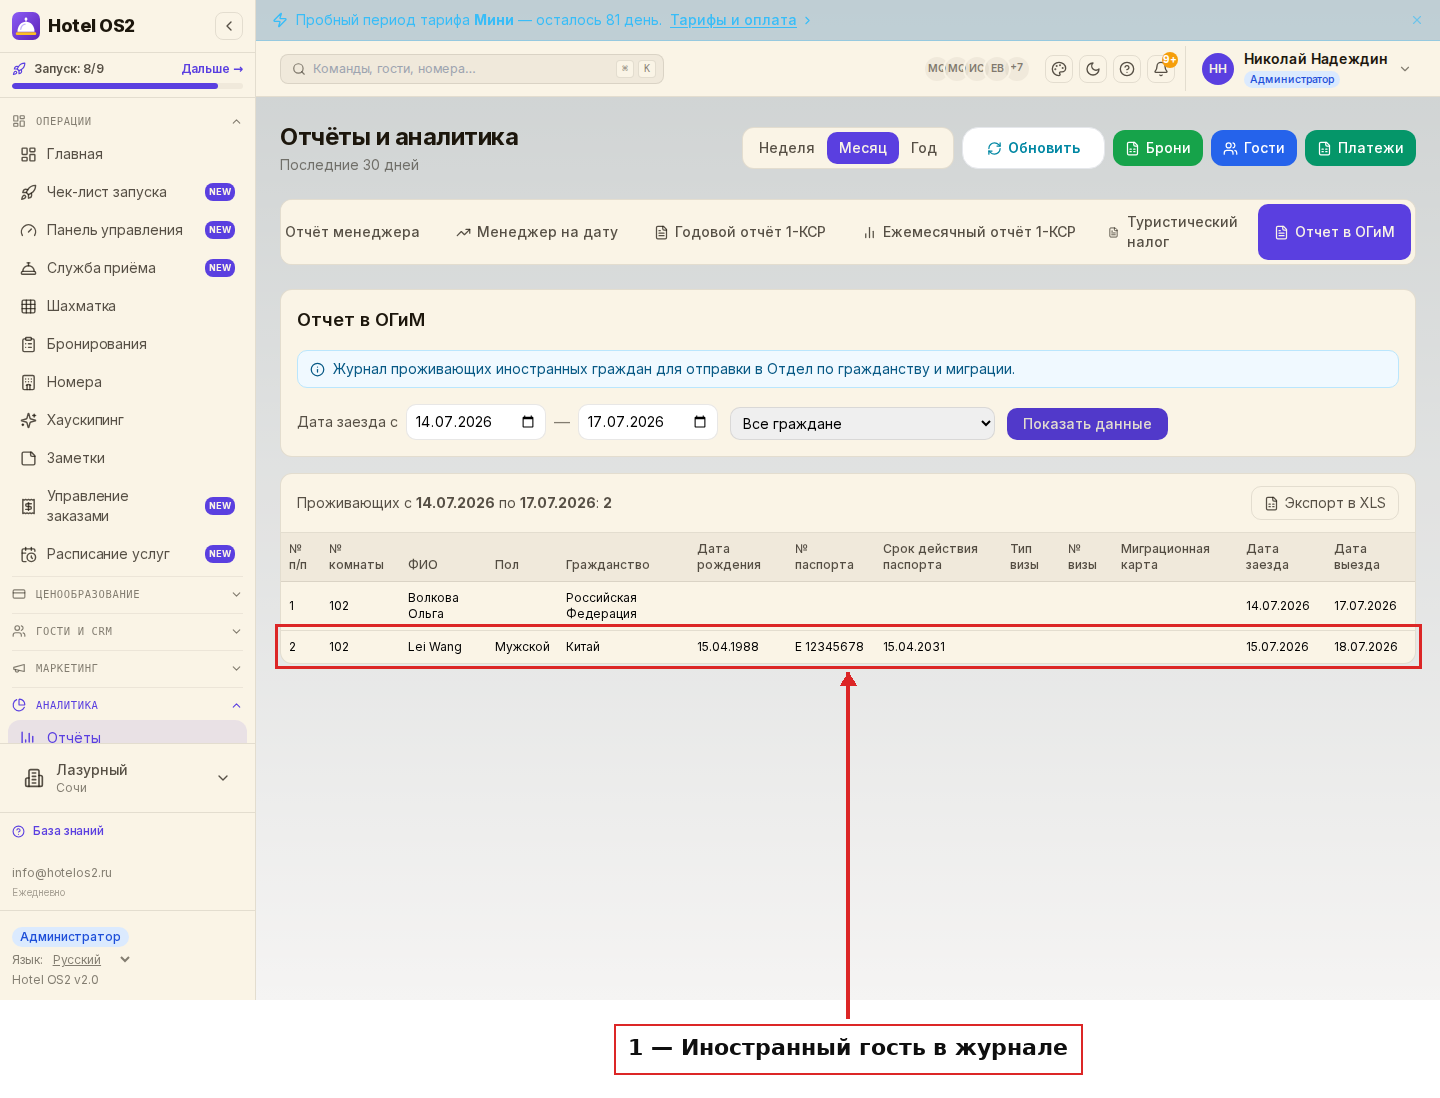Switch to Ежемесячный отчёт 1-КСР tab
Screen dimensions: 1440x1098
[x=969, y=232]
